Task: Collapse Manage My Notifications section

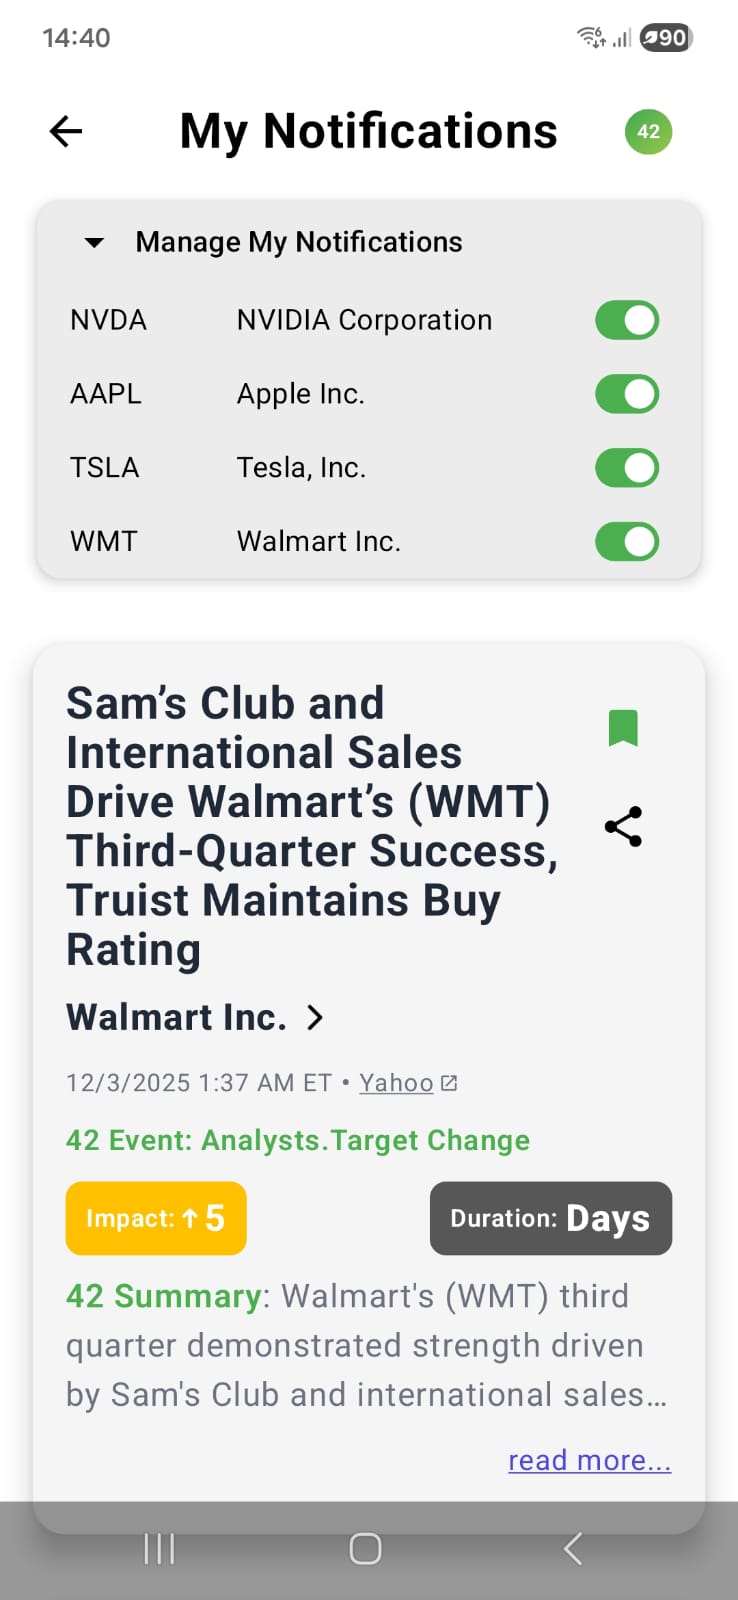Action: [x=95, y=242]
